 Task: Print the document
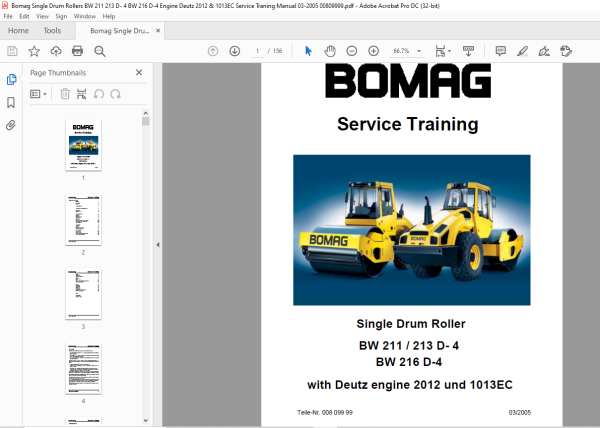point(78,51)
